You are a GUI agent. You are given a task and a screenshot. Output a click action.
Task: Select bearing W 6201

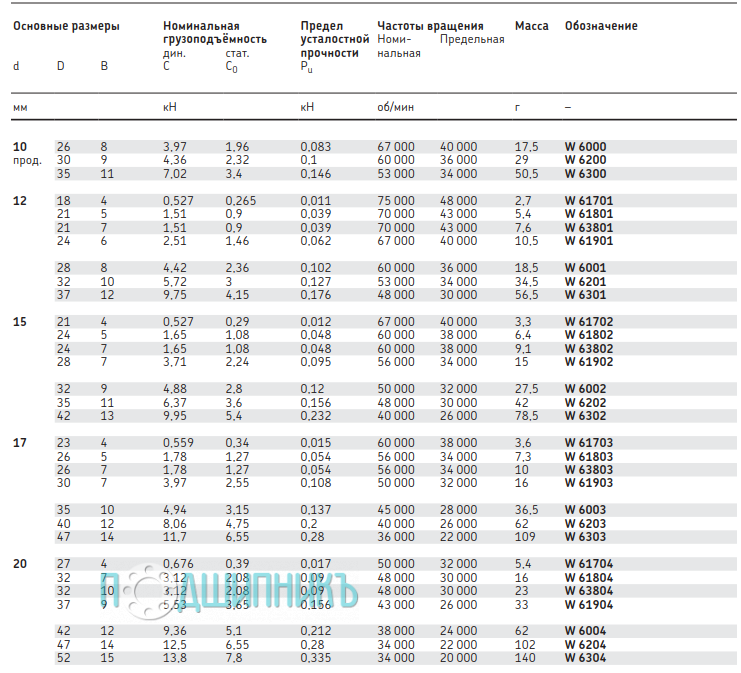tap(585, 282)
